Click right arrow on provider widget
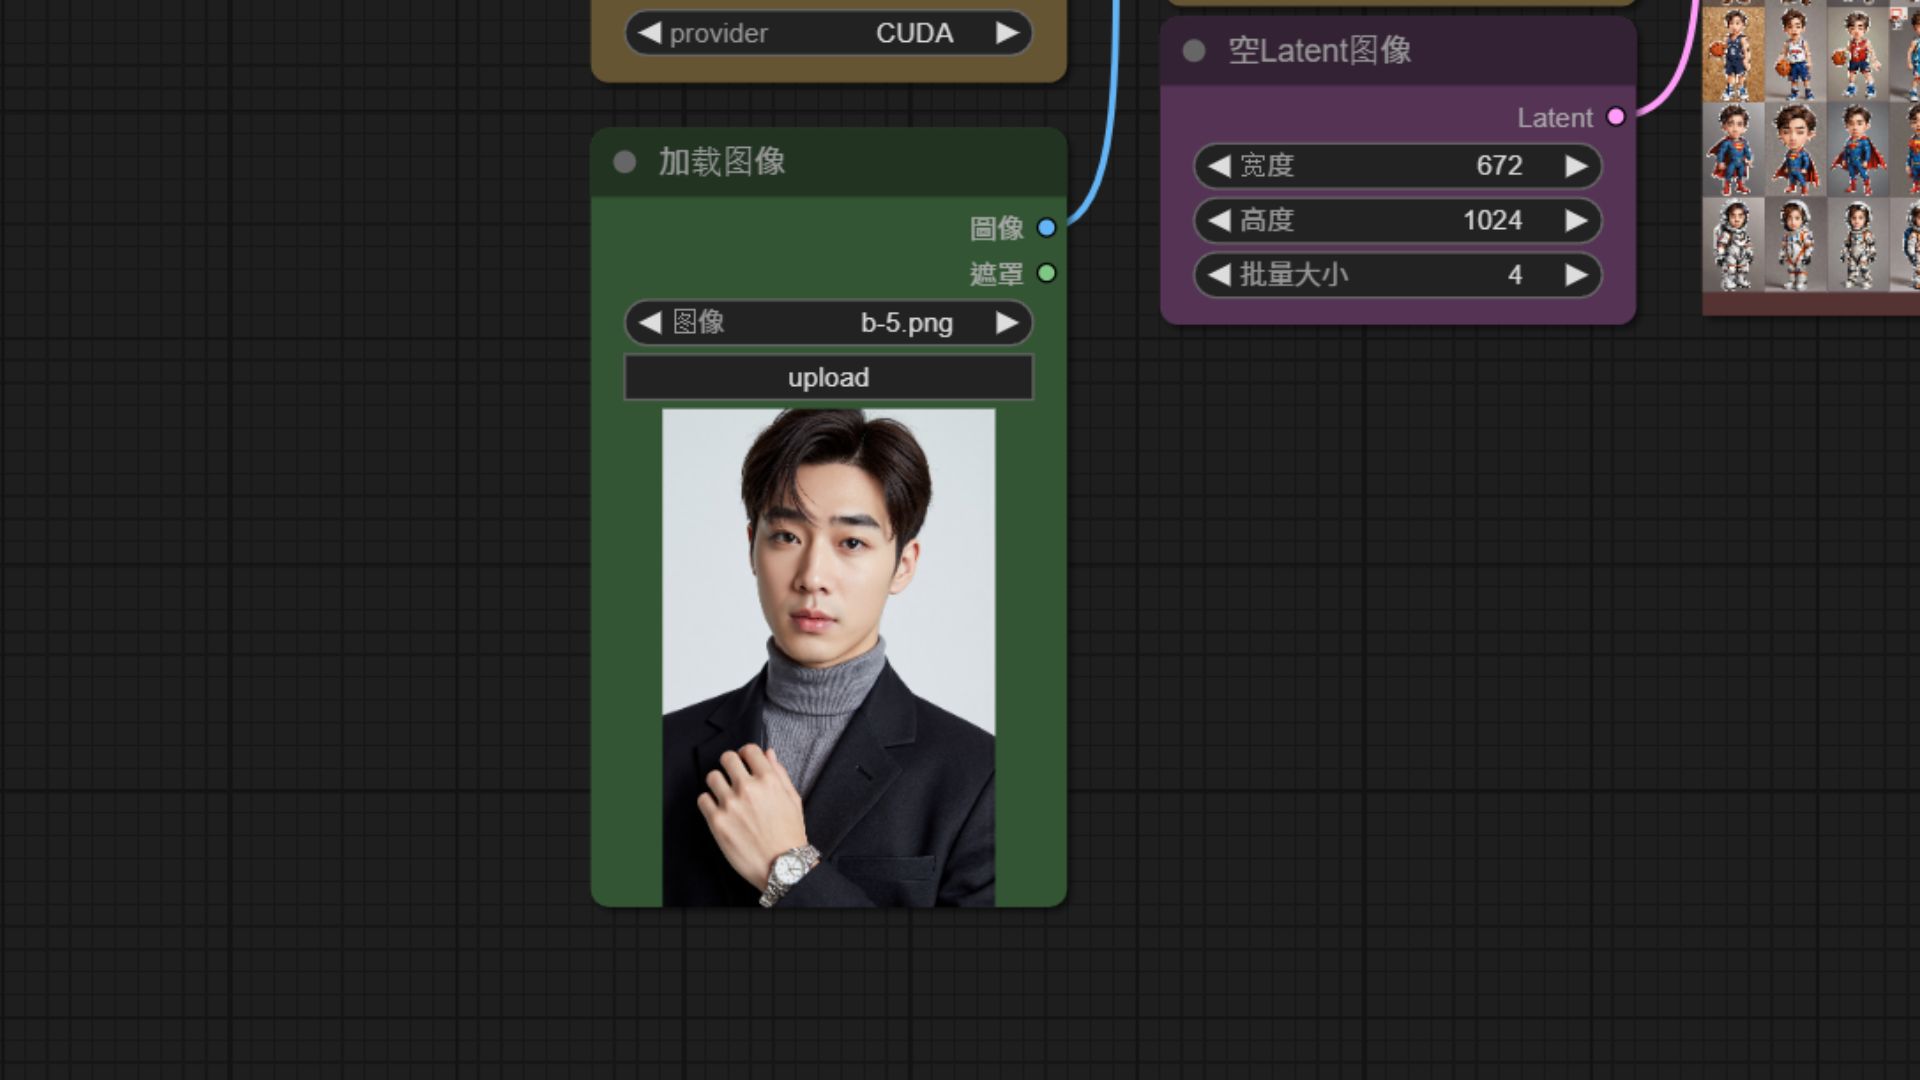The width and height of the screenshot is (1920, 1080). tap(1007, 33)
